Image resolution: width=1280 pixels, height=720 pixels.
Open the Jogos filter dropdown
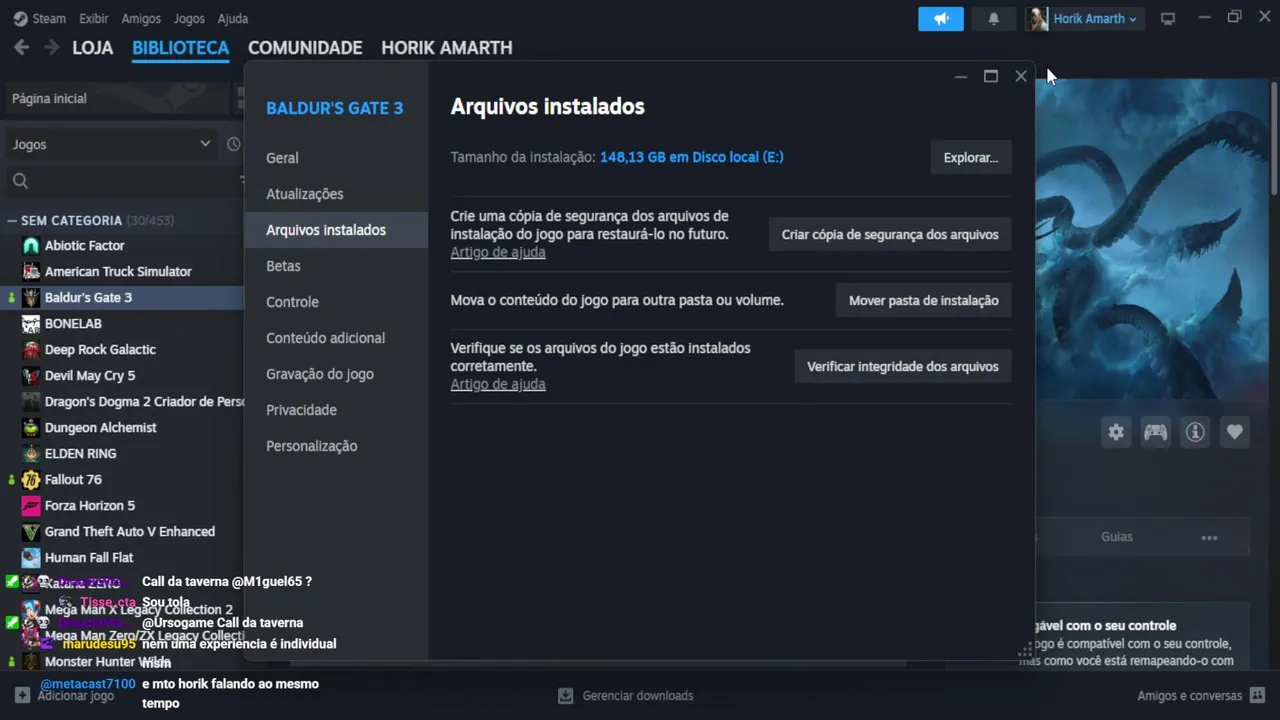click(111, 144)
